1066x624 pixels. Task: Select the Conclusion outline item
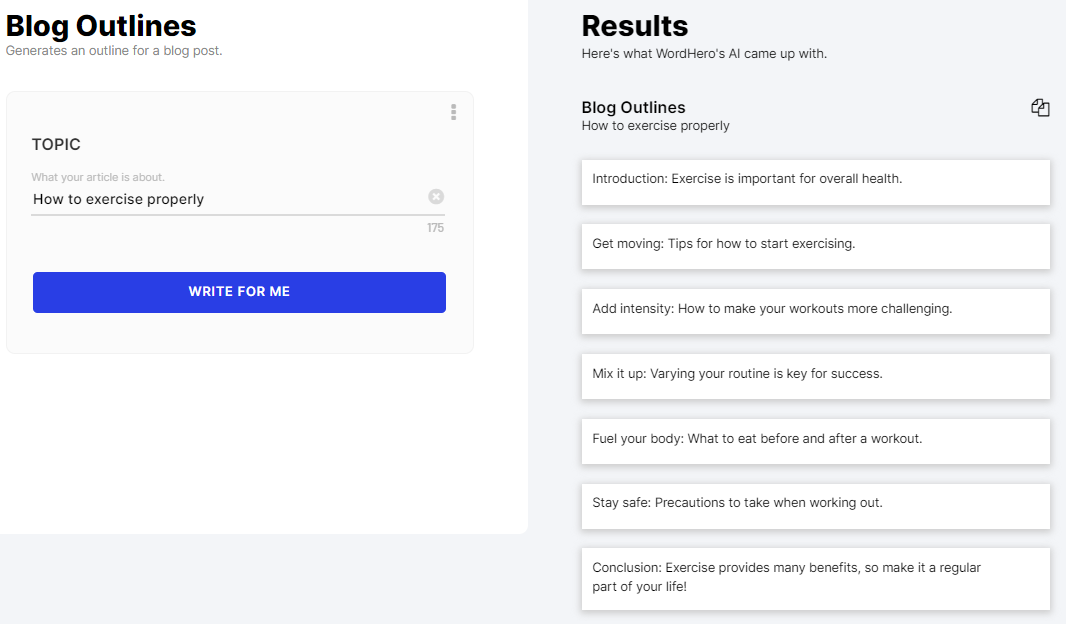click(815, 578)
